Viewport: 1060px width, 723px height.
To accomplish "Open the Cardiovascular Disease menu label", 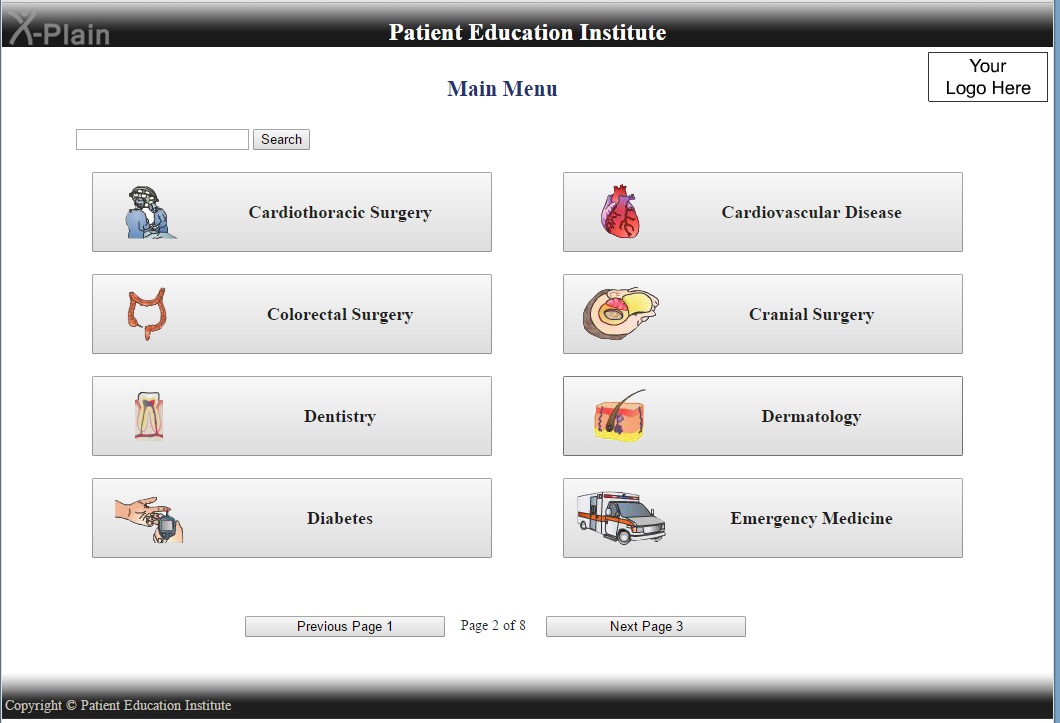I will tap(811, 213).
